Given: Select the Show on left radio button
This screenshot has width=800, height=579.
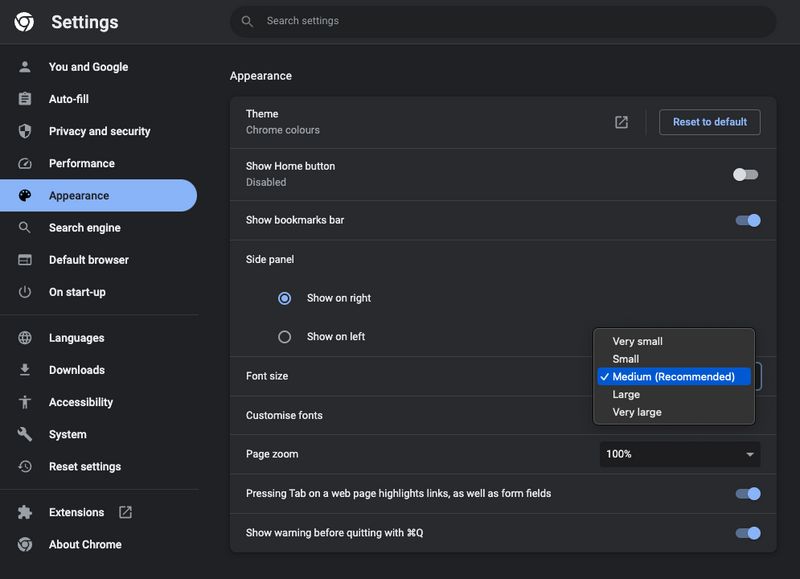Looking at the screenshot, I should (285, 337).
